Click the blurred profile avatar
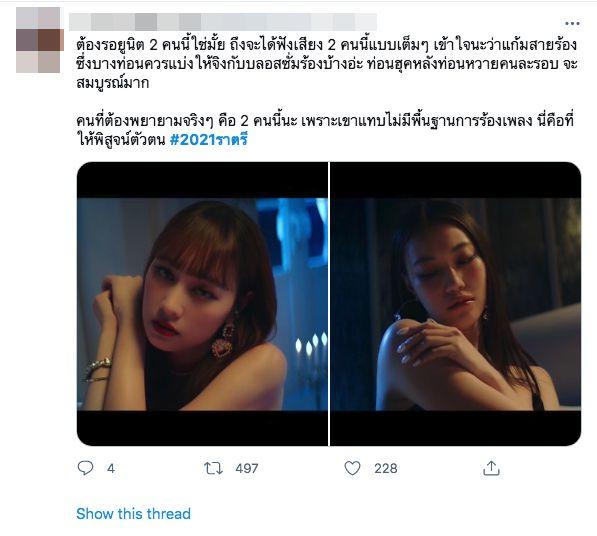 (38, 40)
